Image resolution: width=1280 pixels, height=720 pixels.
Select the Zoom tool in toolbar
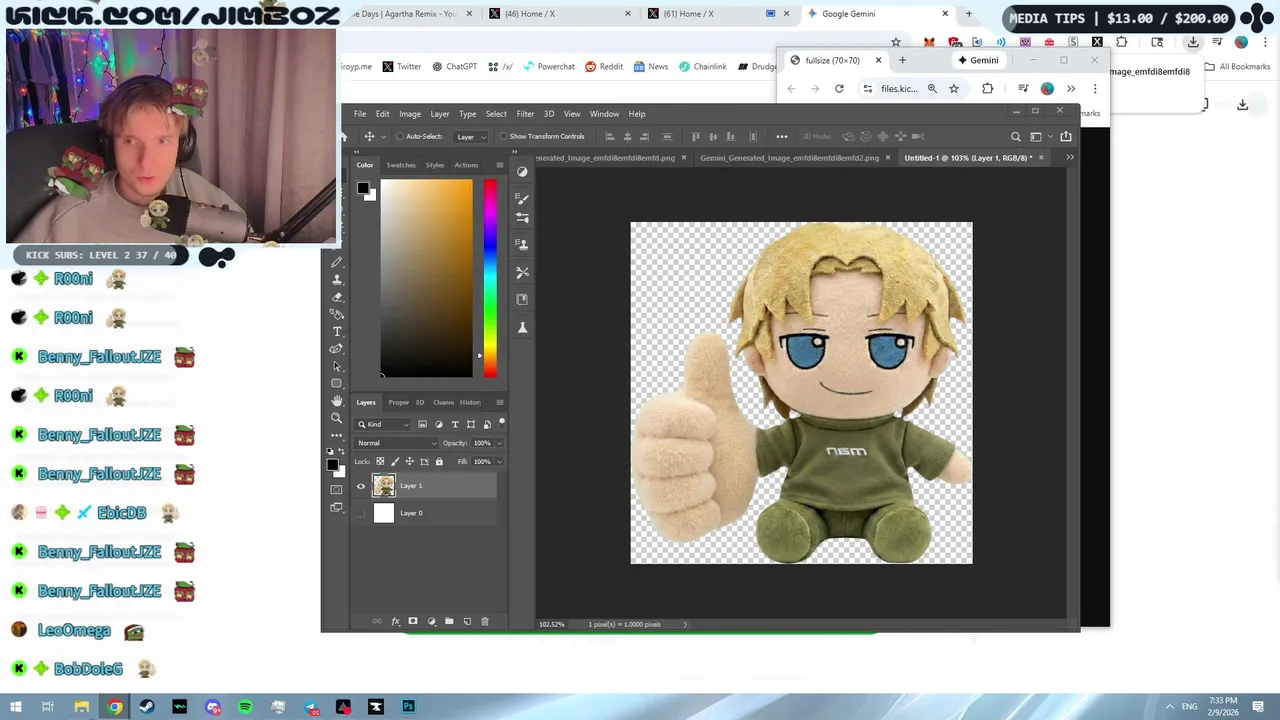pyautogui.click(x=336, y=418)
